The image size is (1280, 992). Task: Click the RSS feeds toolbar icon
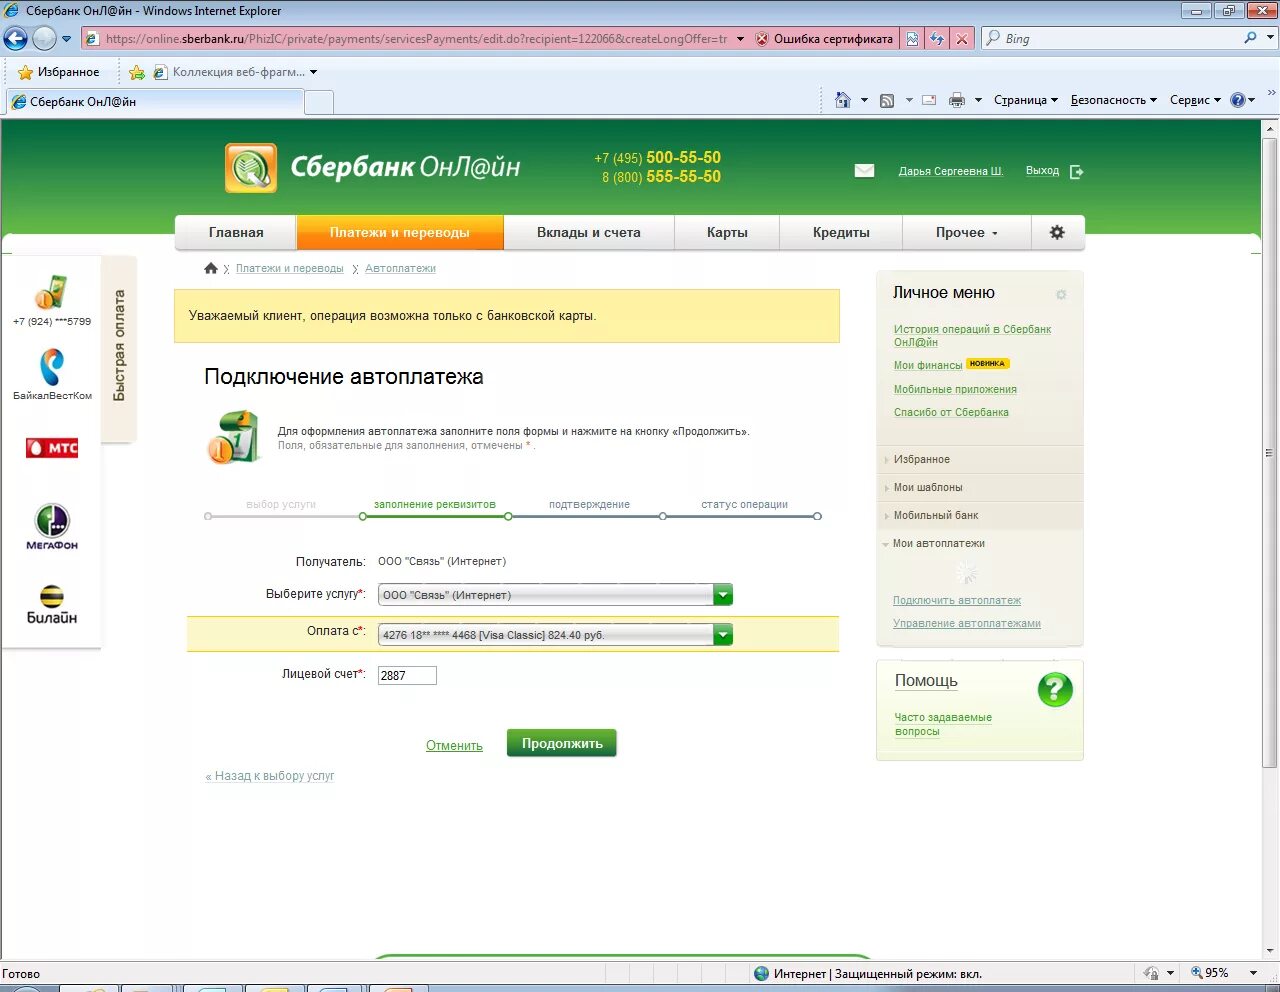(887, 100)
